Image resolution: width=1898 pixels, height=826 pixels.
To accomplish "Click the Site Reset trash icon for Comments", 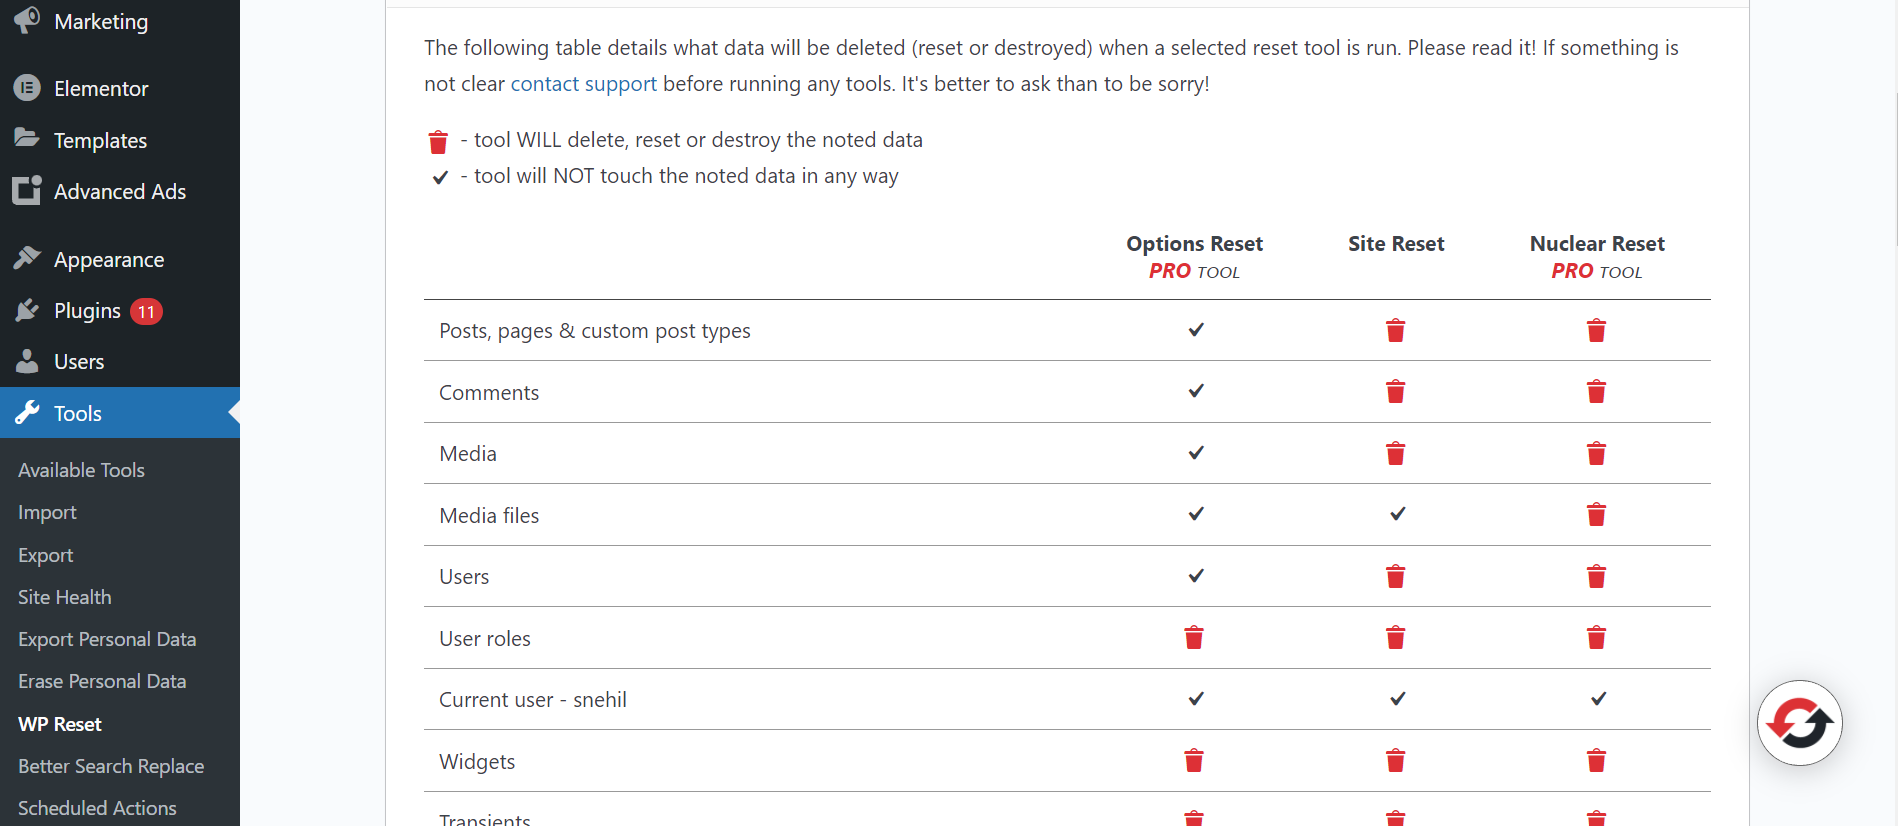I will pyautogui.click(x=1396, y=392).
